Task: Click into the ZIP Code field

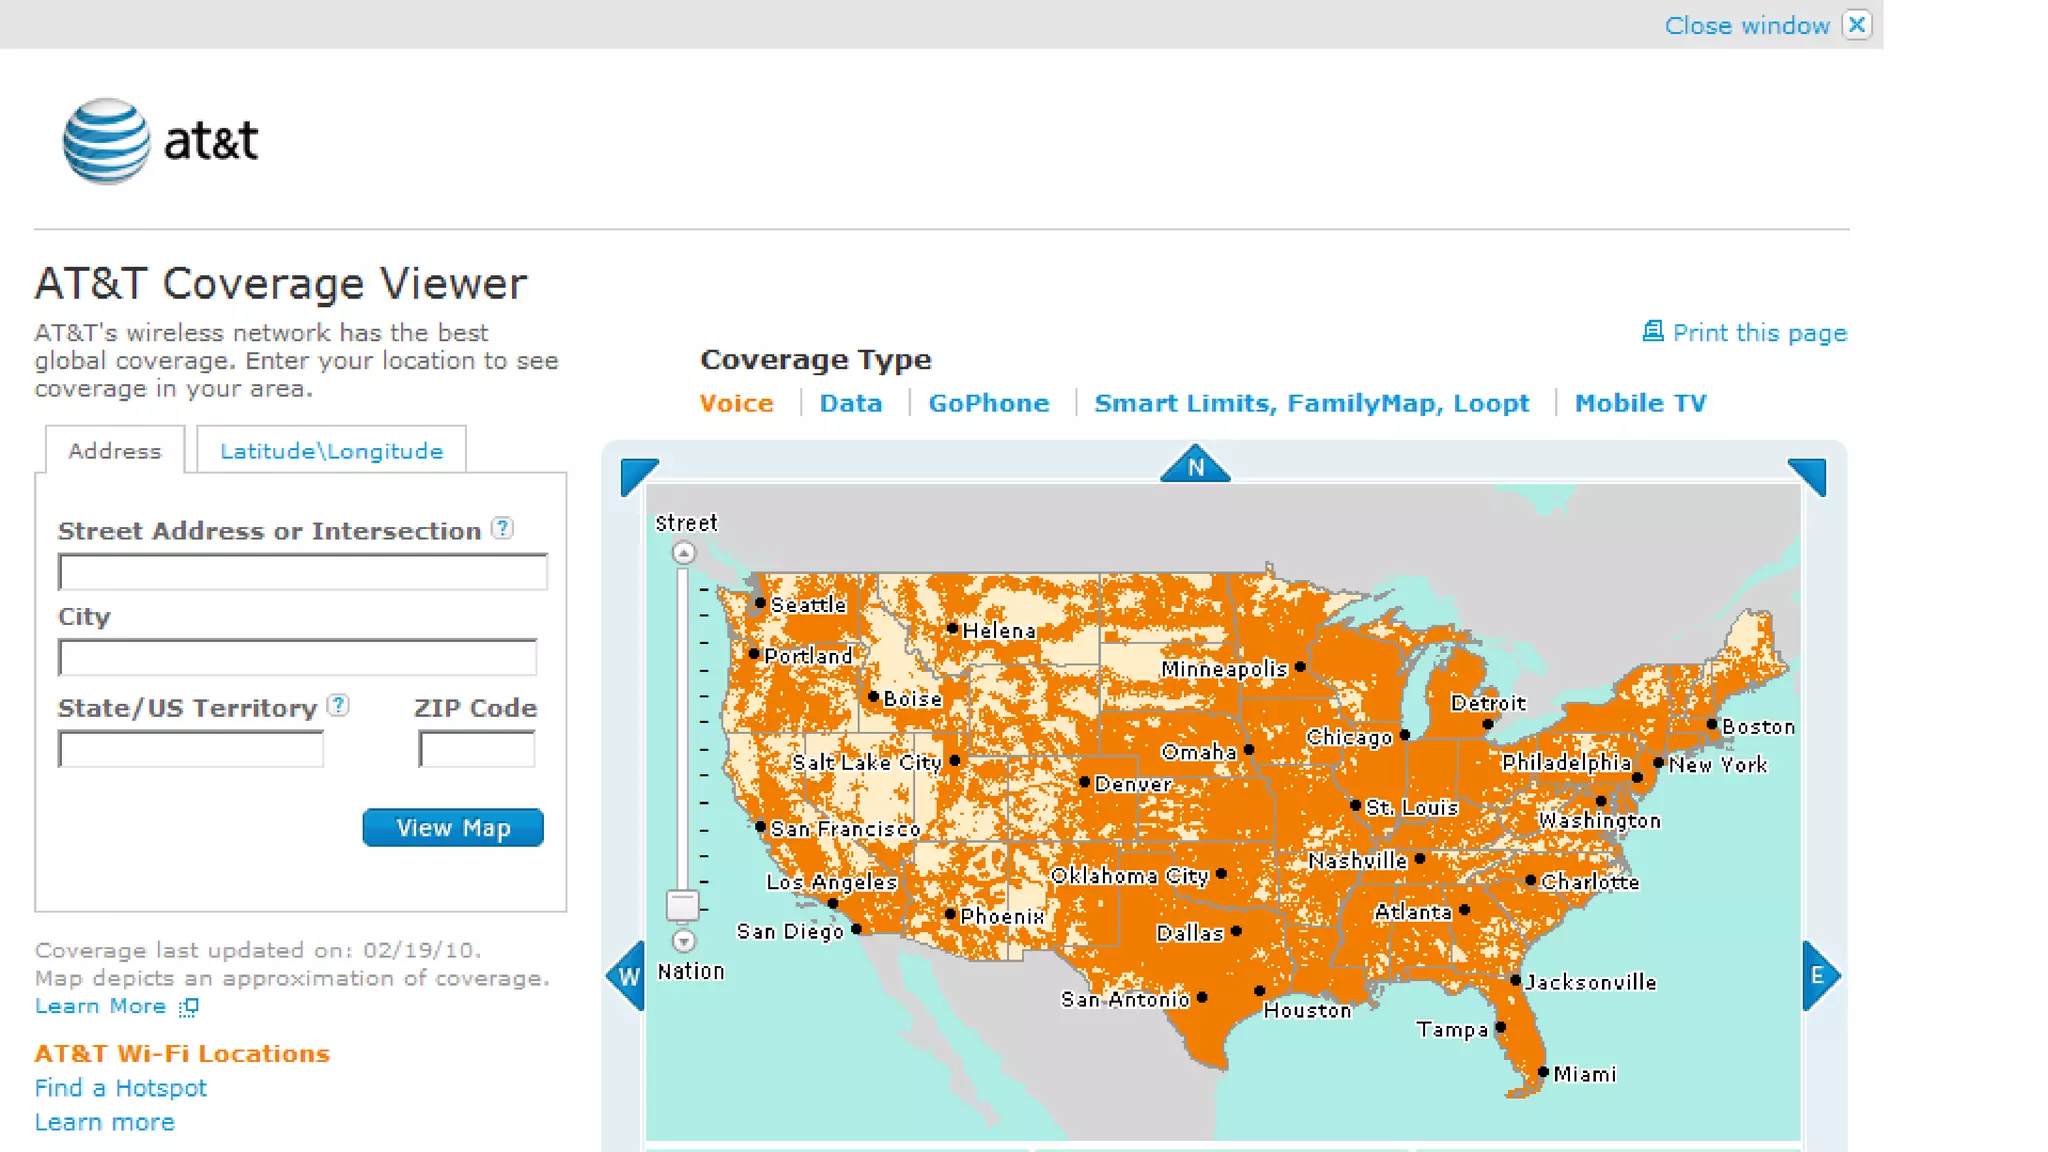Action: point(476,749)
